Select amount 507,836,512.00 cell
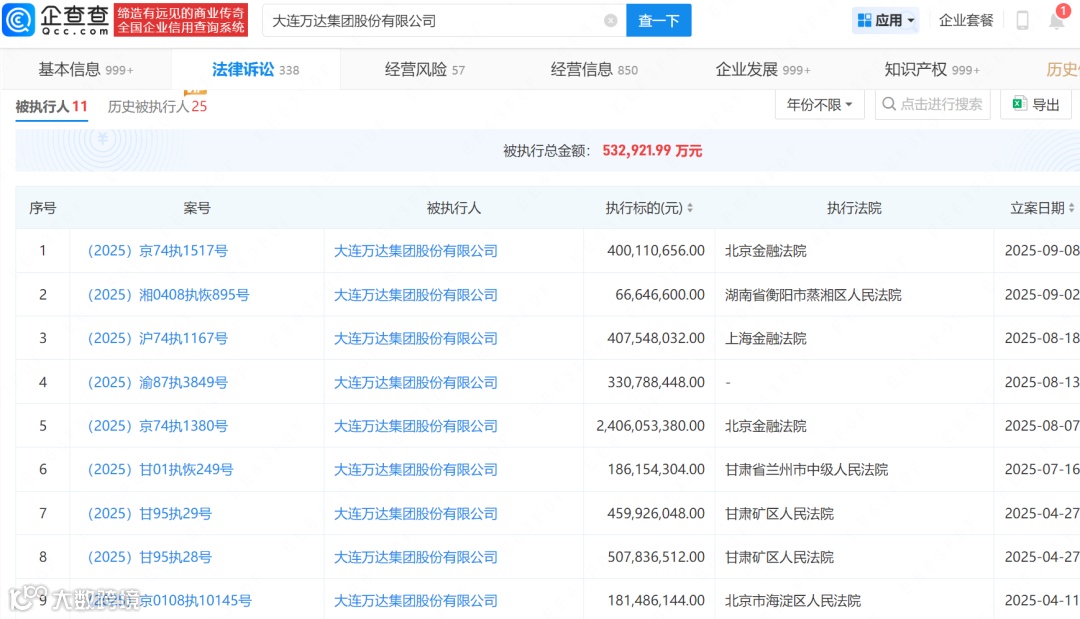This screenshot has width=1080, height=619. (656, 557)
